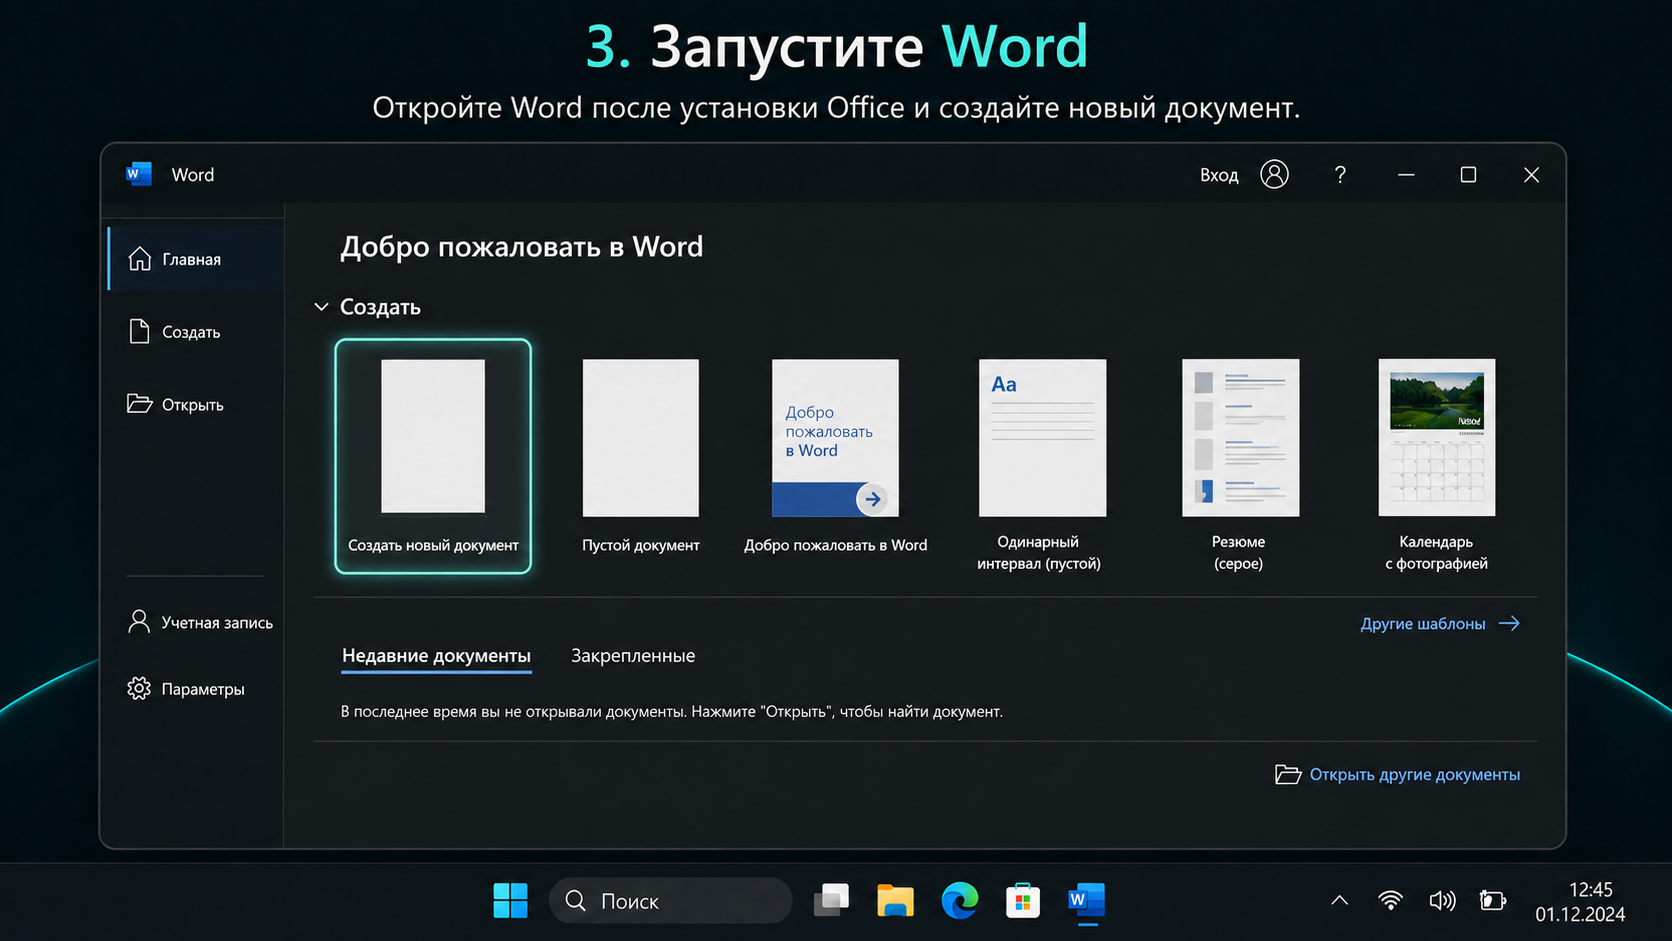
Task: Open Добро пожаловать в Word template
Action: (x=835, y=456)
